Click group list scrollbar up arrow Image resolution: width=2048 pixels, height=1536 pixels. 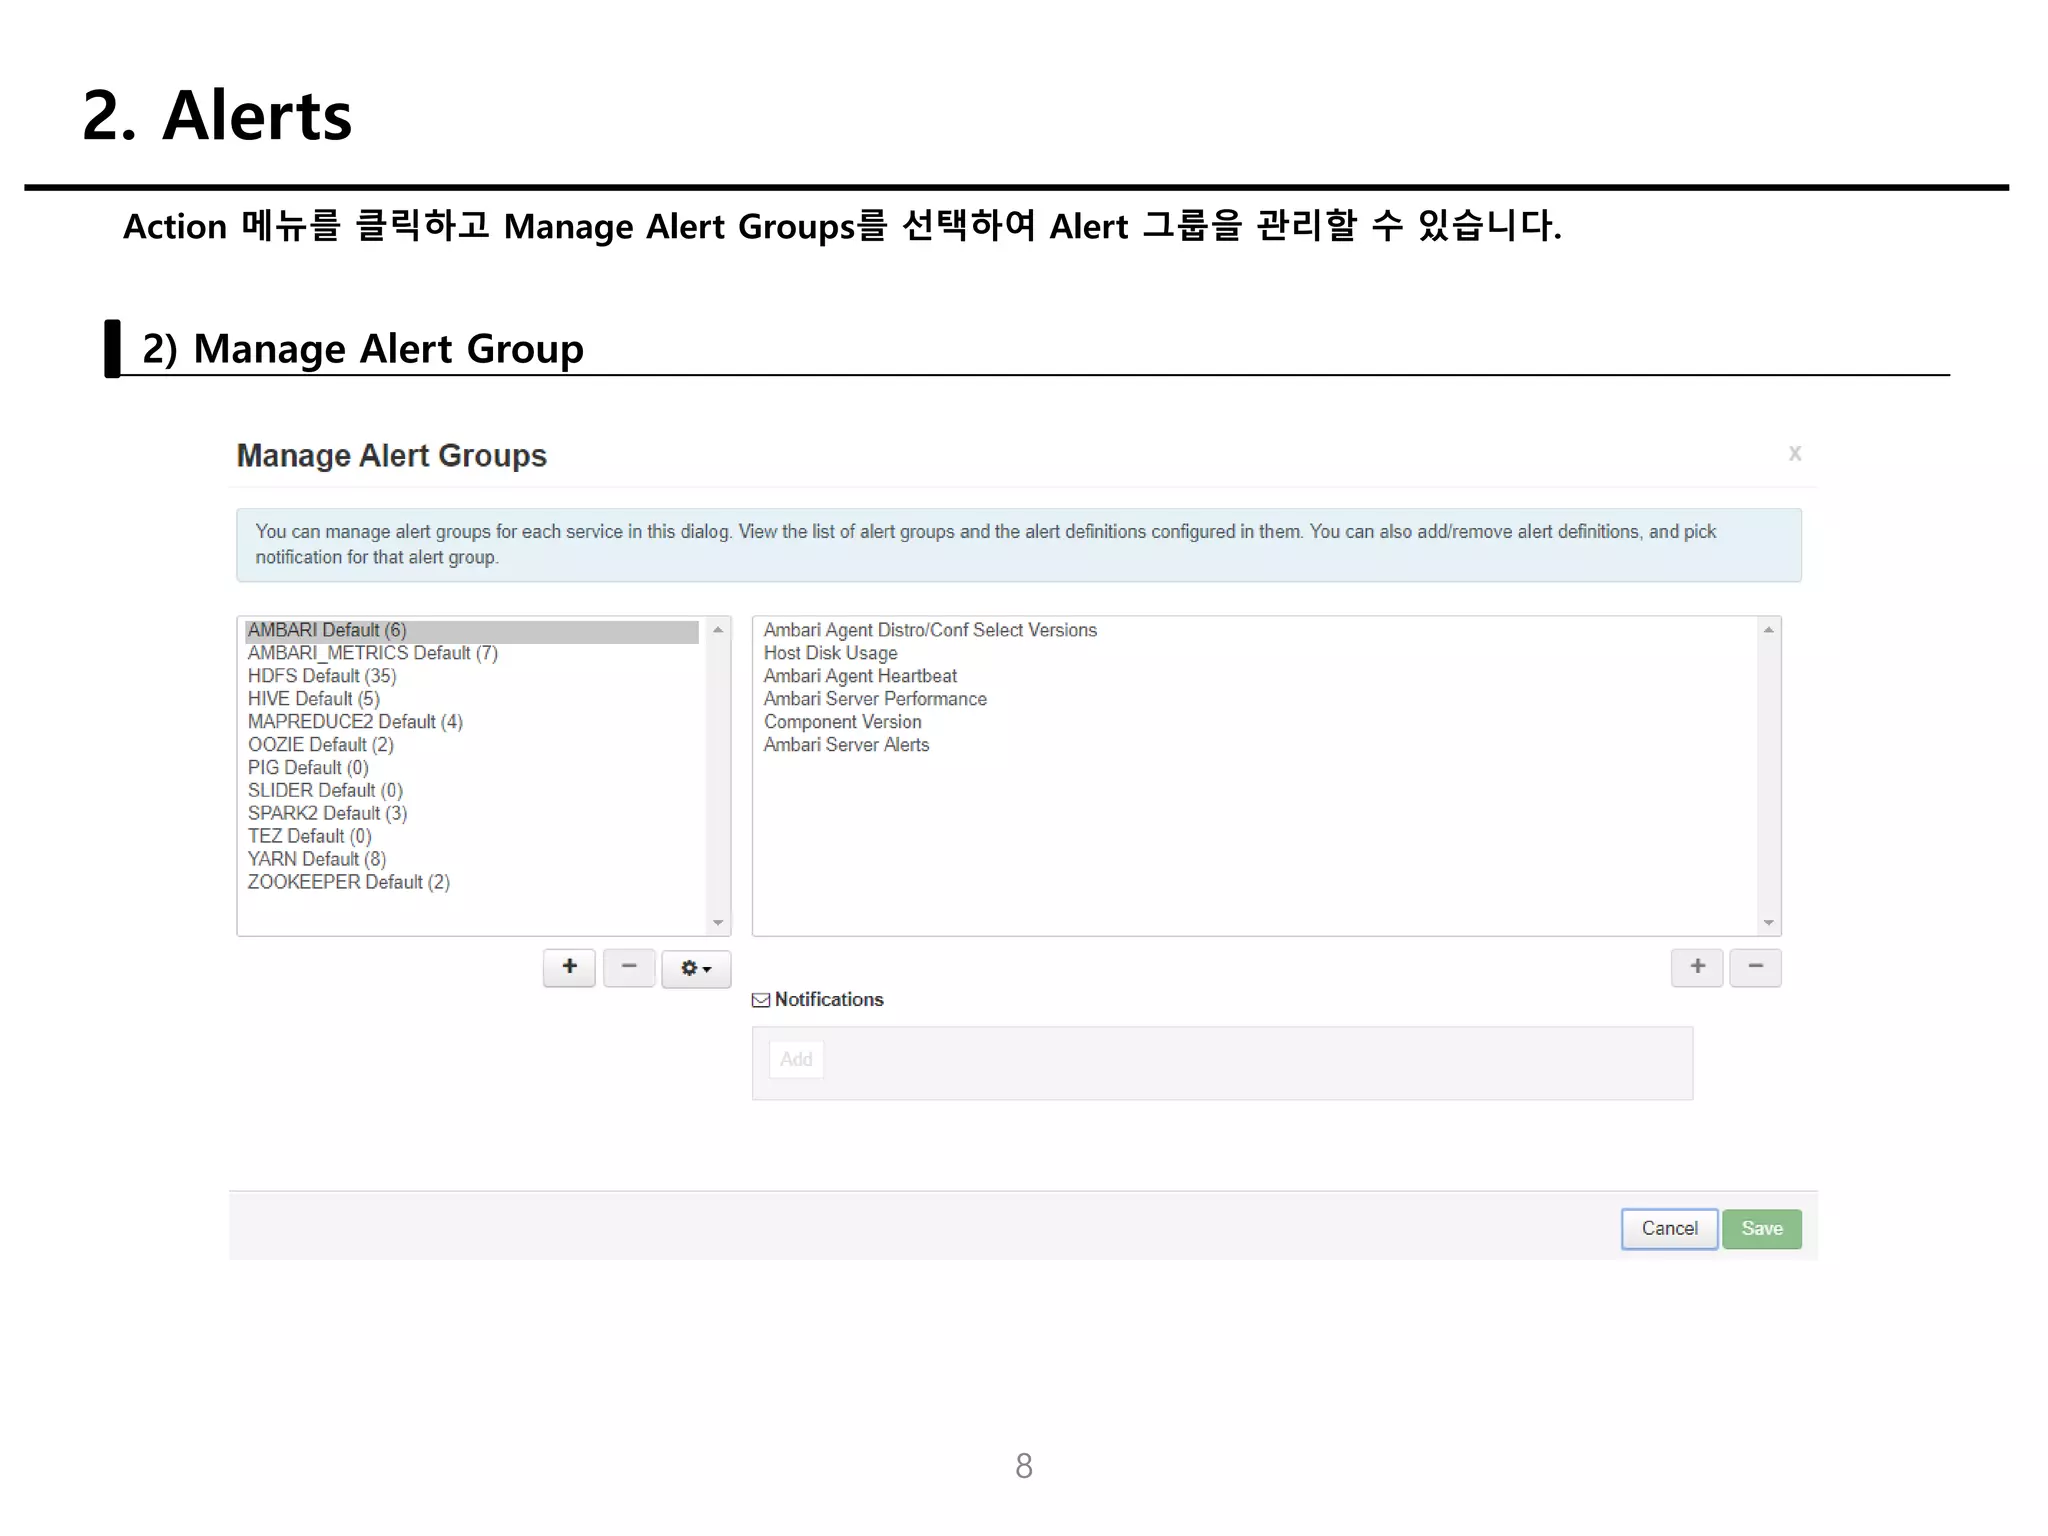pyautogui.click(x=718, y=629)
